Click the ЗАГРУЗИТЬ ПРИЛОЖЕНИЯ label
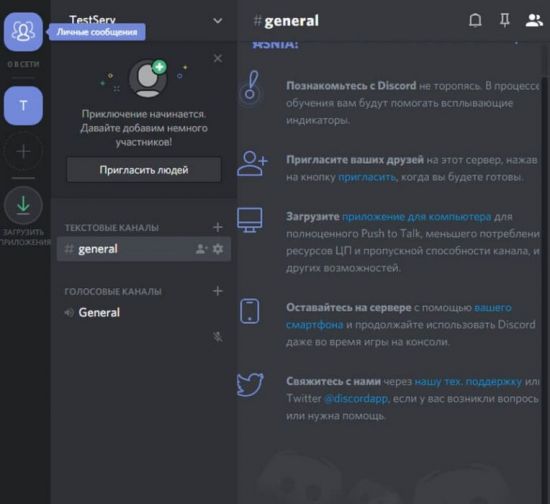 coord(25,237)
